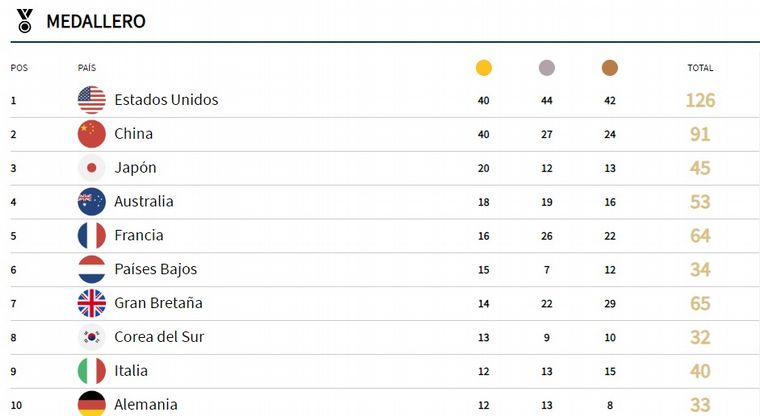Click the Germany flag icon
Viewport: 760px width, 416px height.
tap(92, 403)
